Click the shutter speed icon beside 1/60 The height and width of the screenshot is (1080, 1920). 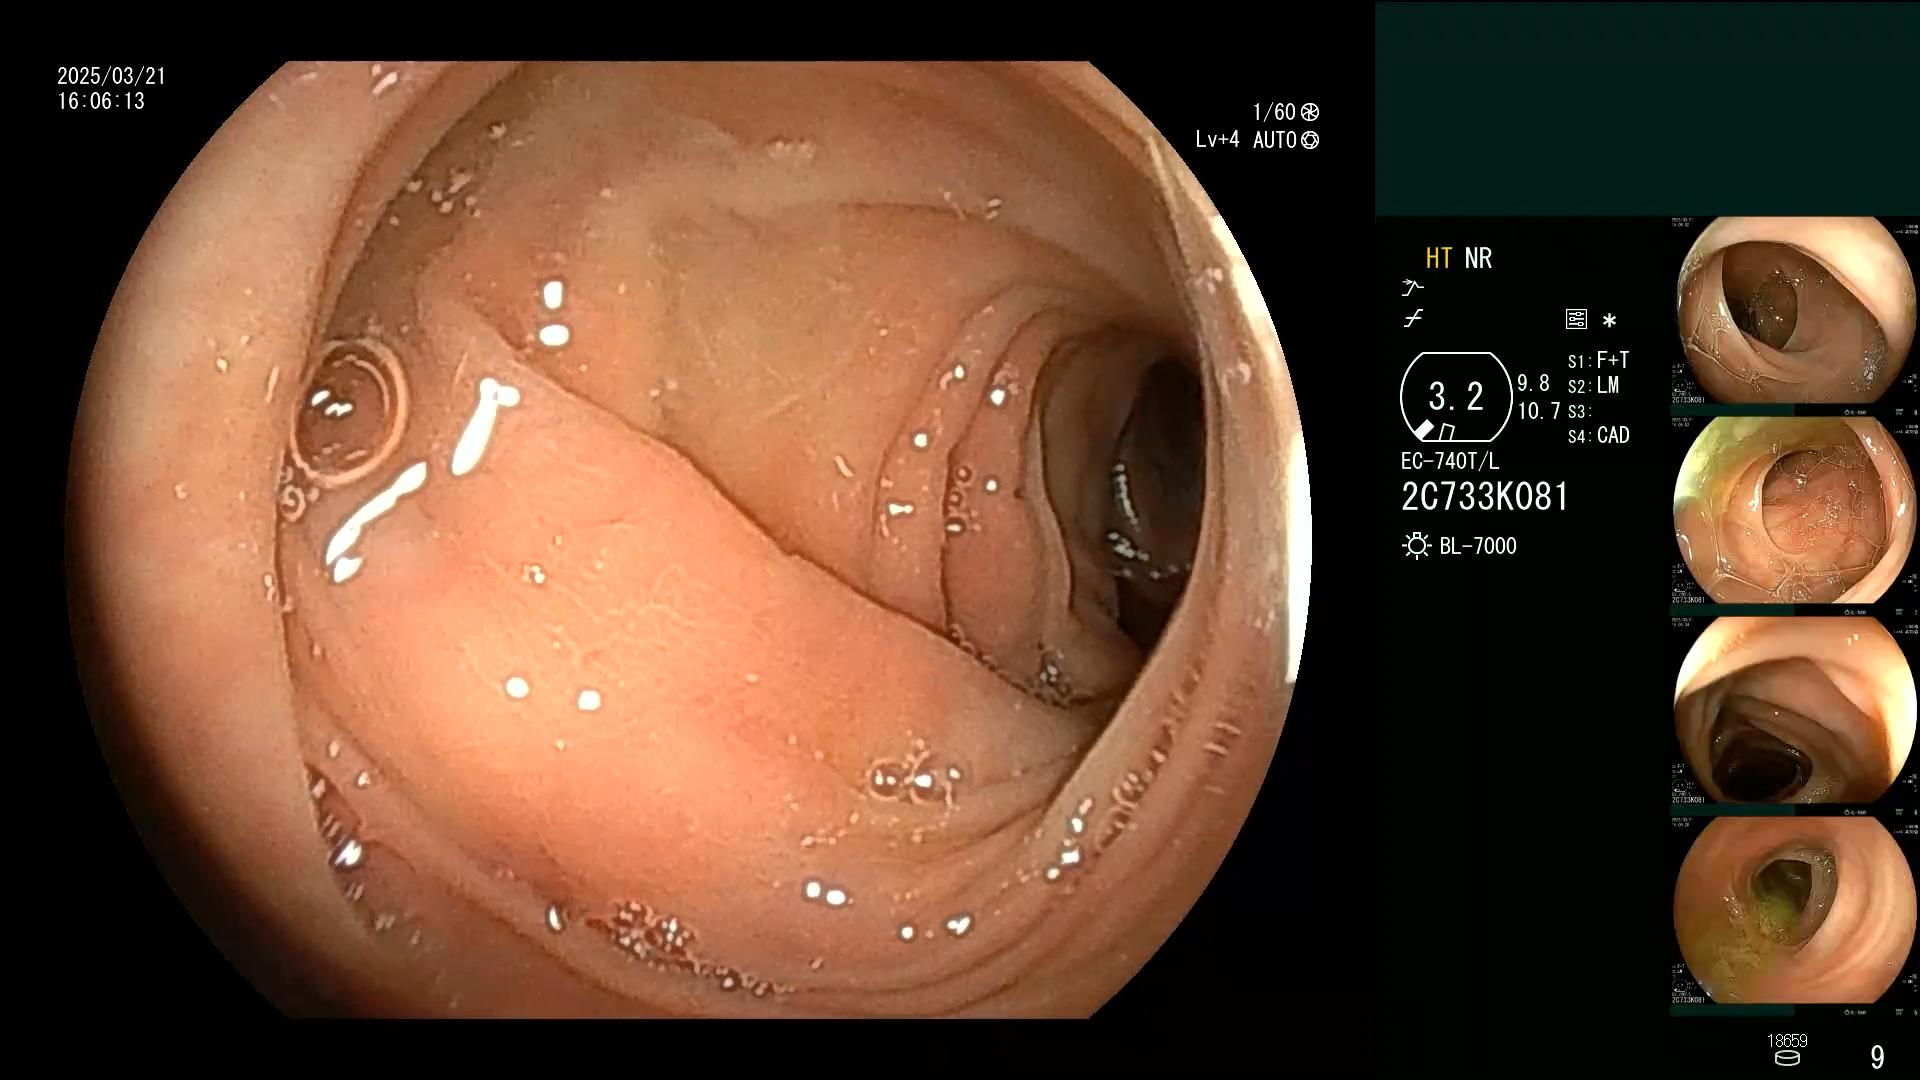[x=1310, y=112]
